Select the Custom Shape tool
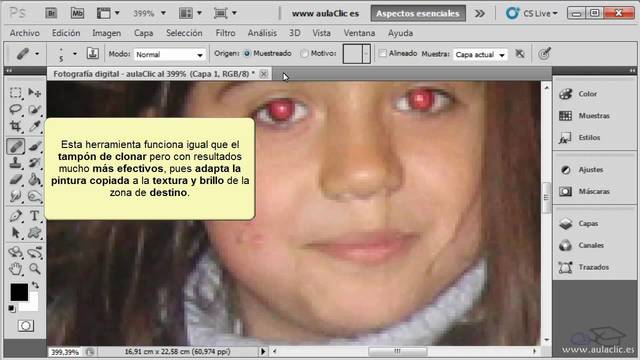 click(x=35, y=233)
